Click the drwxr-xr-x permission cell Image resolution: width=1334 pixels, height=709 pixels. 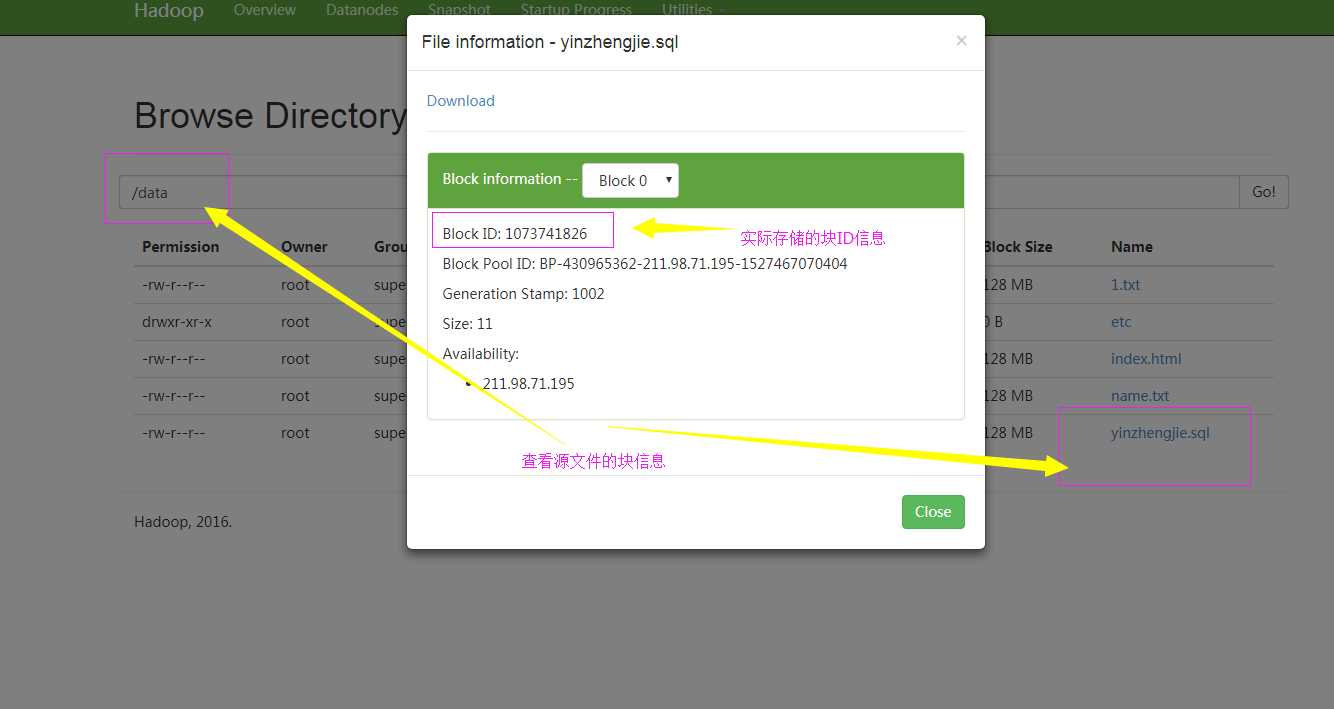(x=177, y=322)
